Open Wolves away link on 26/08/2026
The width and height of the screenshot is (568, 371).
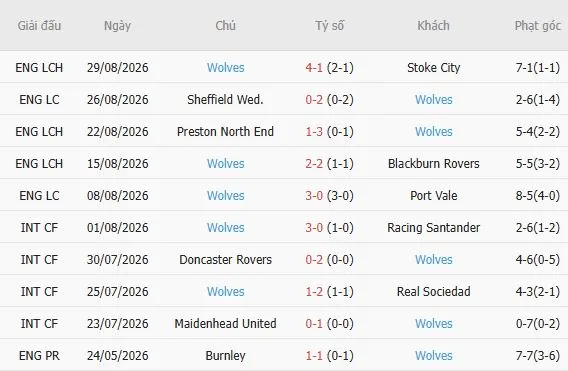(x=434, y=99)
